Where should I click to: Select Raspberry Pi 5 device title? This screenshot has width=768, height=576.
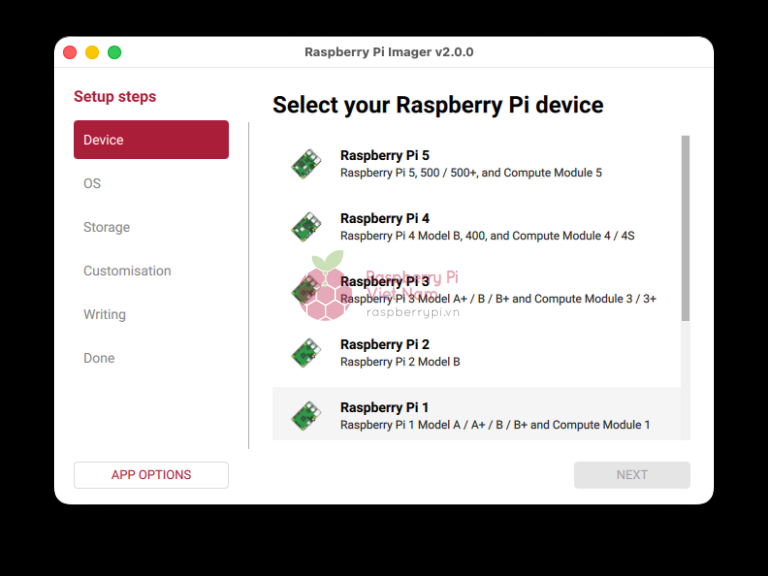click(x=385, y=156)
